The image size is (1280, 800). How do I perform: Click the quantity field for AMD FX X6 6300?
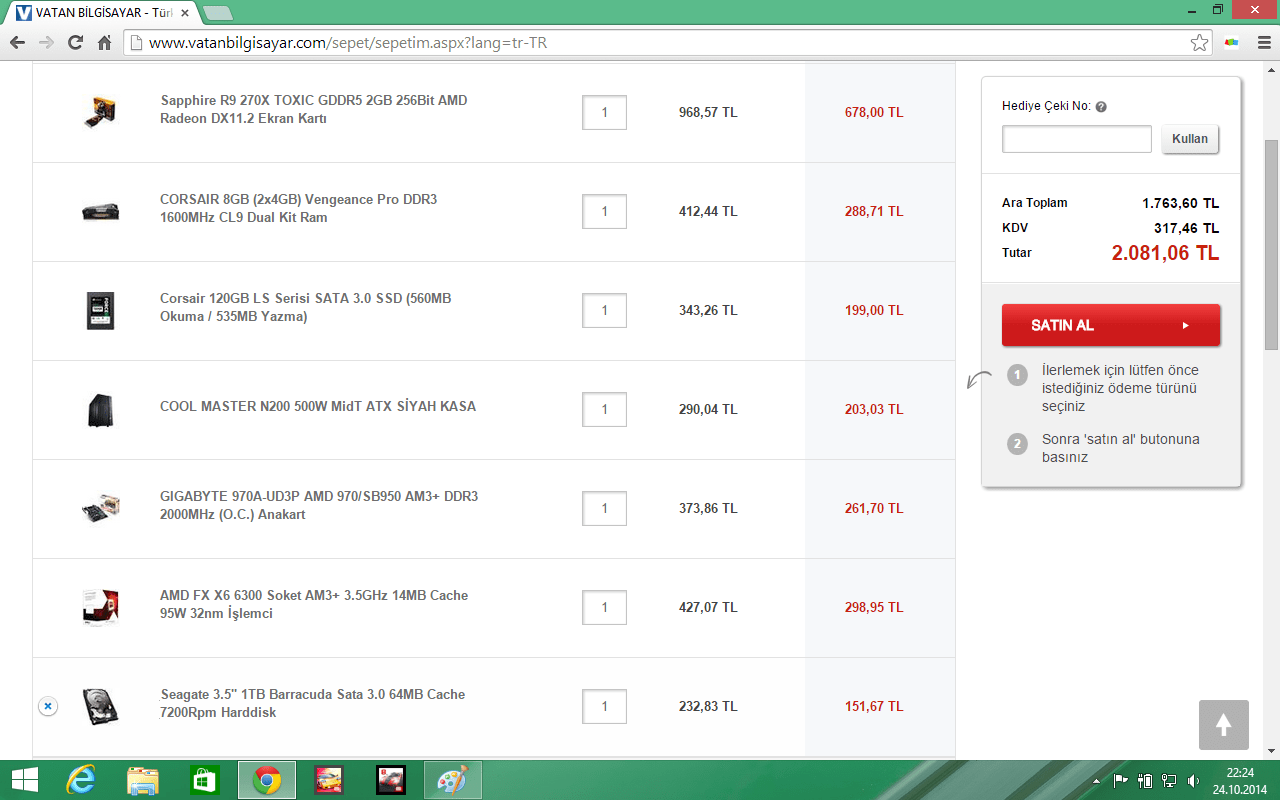pos(605,608)
